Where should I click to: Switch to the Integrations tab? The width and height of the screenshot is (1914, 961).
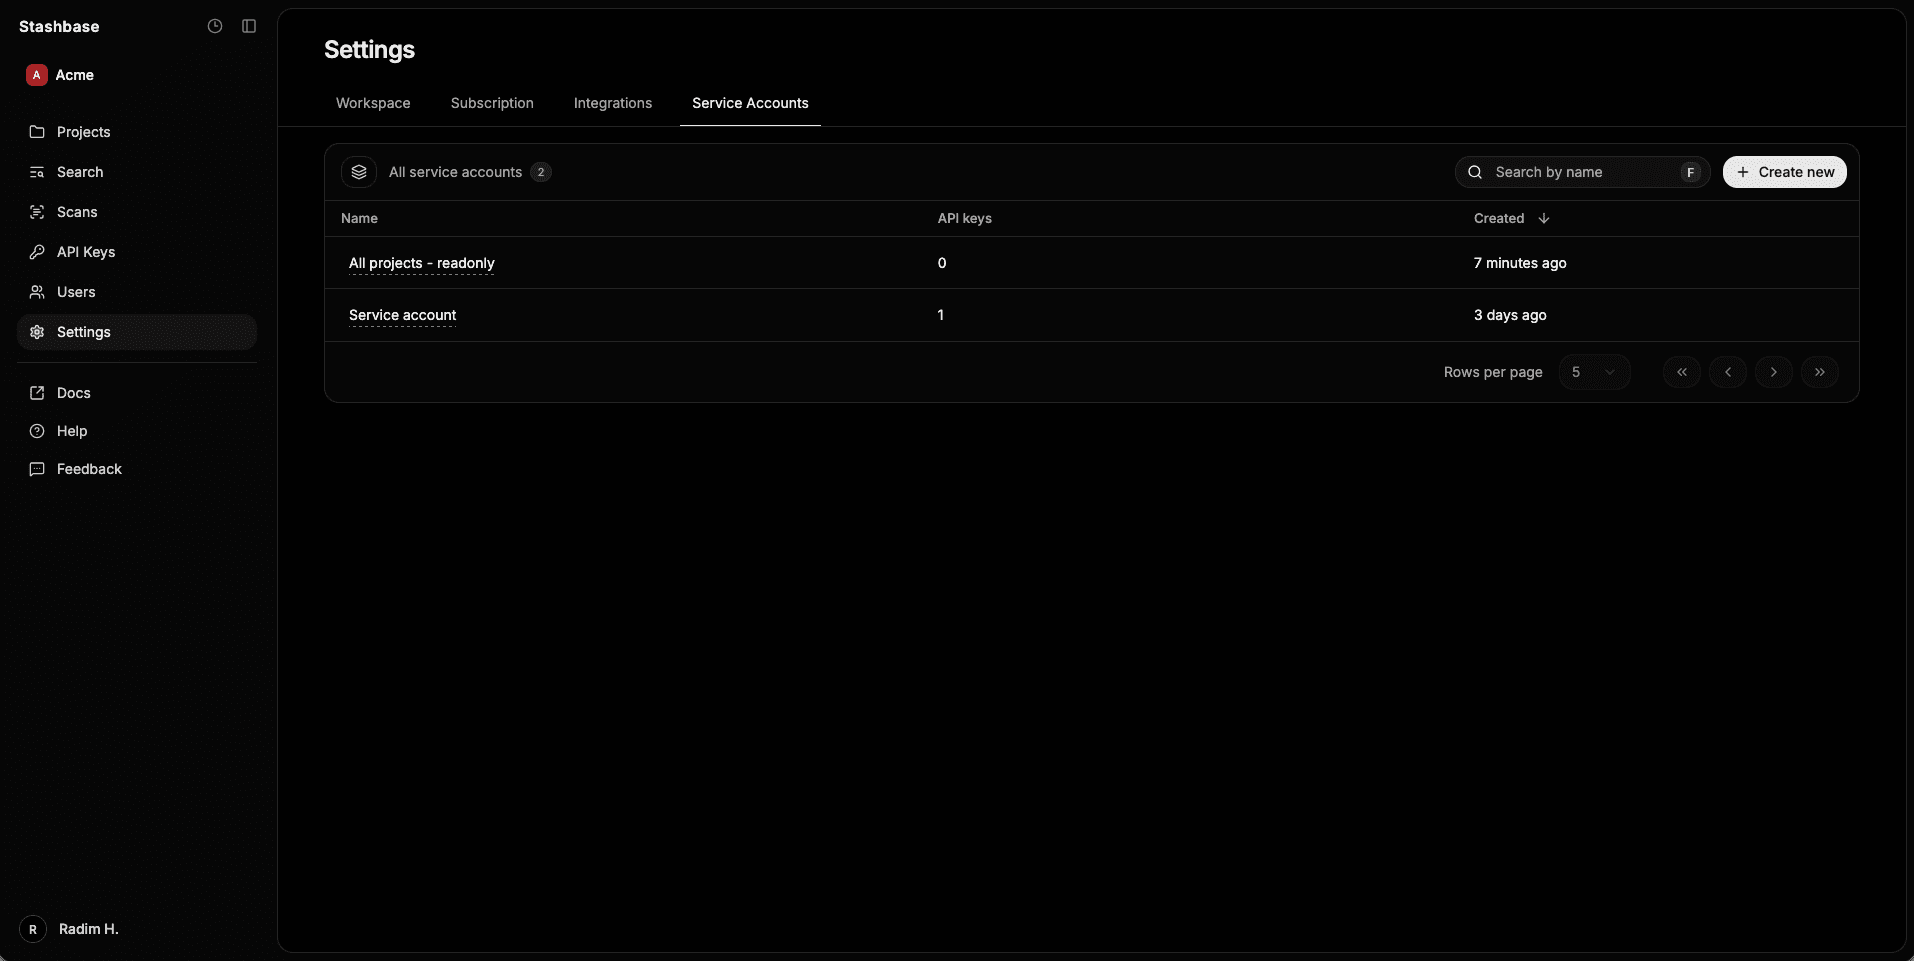coord(613,103)
